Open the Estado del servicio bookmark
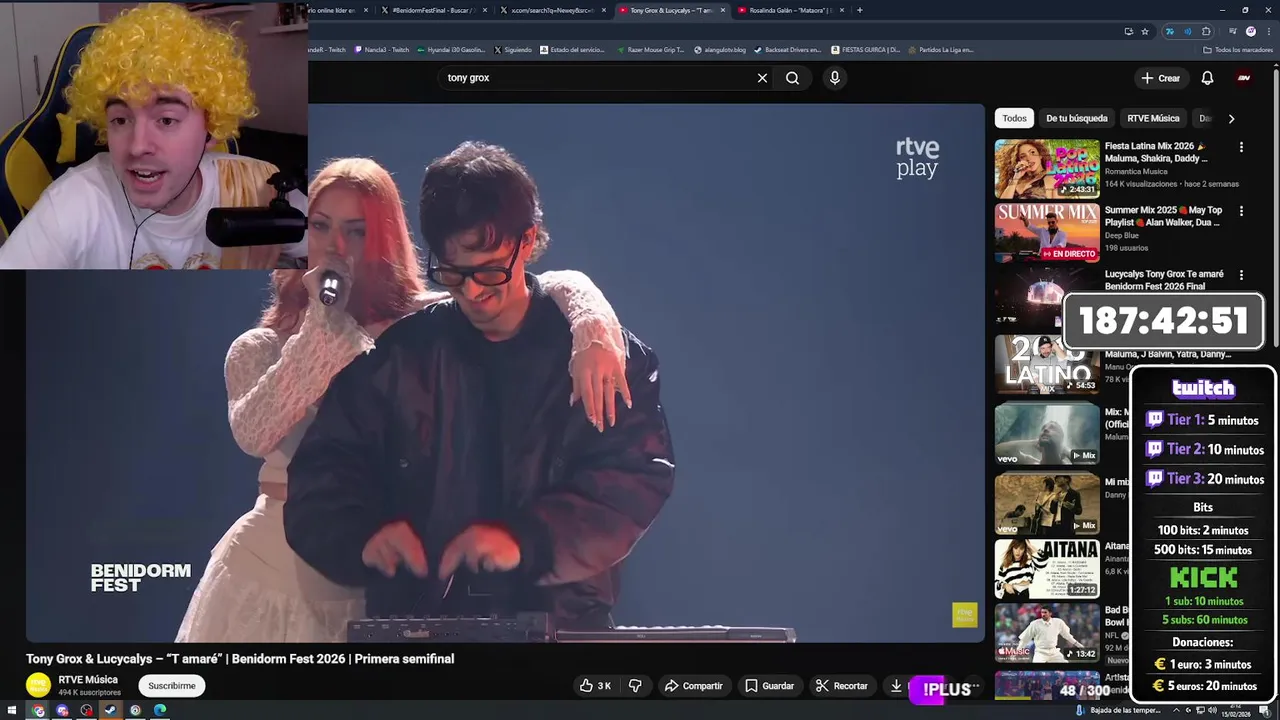The image size is (1280, 720). 572,49
